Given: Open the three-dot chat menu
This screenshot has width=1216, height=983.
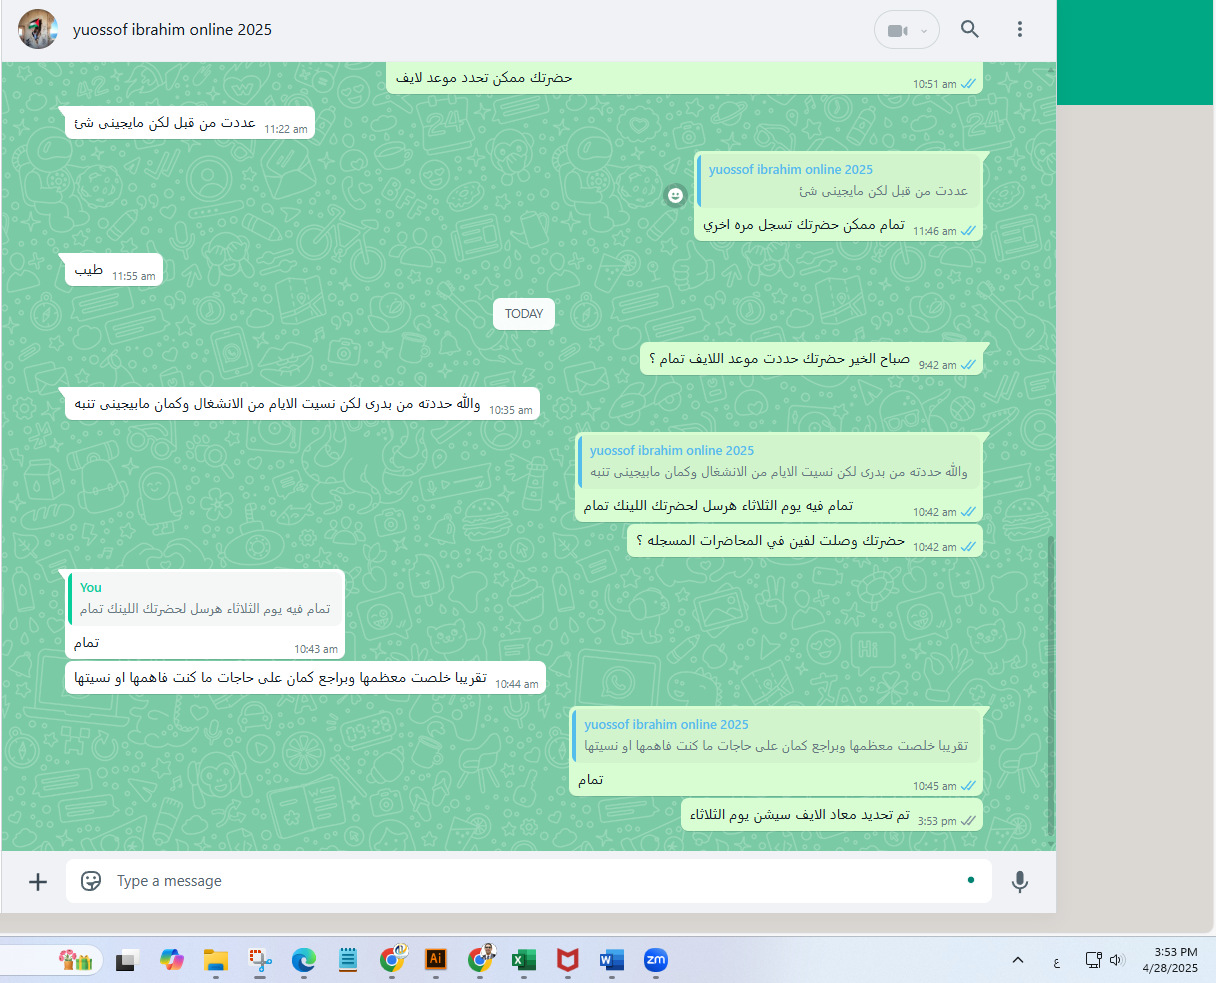Looking at the screenshot, I should click(1020, 29).
